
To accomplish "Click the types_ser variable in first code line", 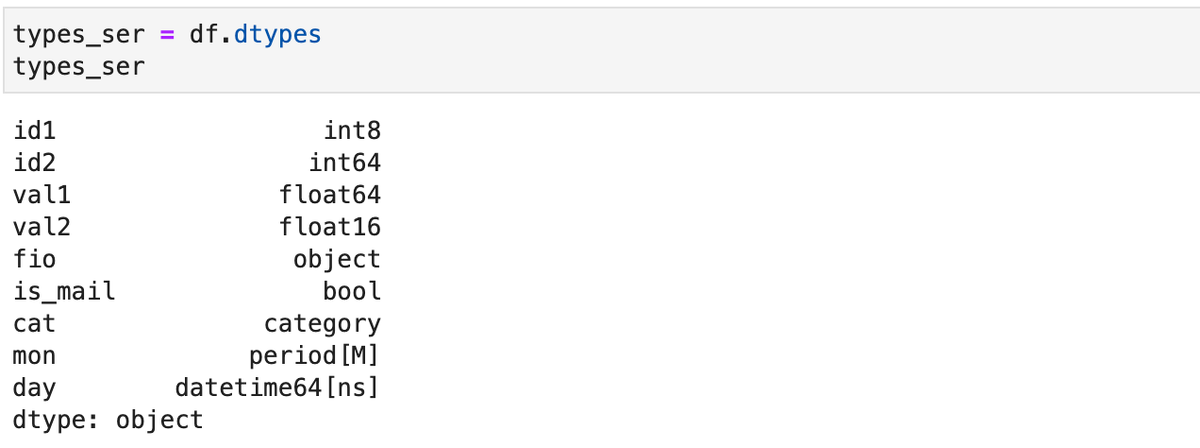I will [80, 35].
